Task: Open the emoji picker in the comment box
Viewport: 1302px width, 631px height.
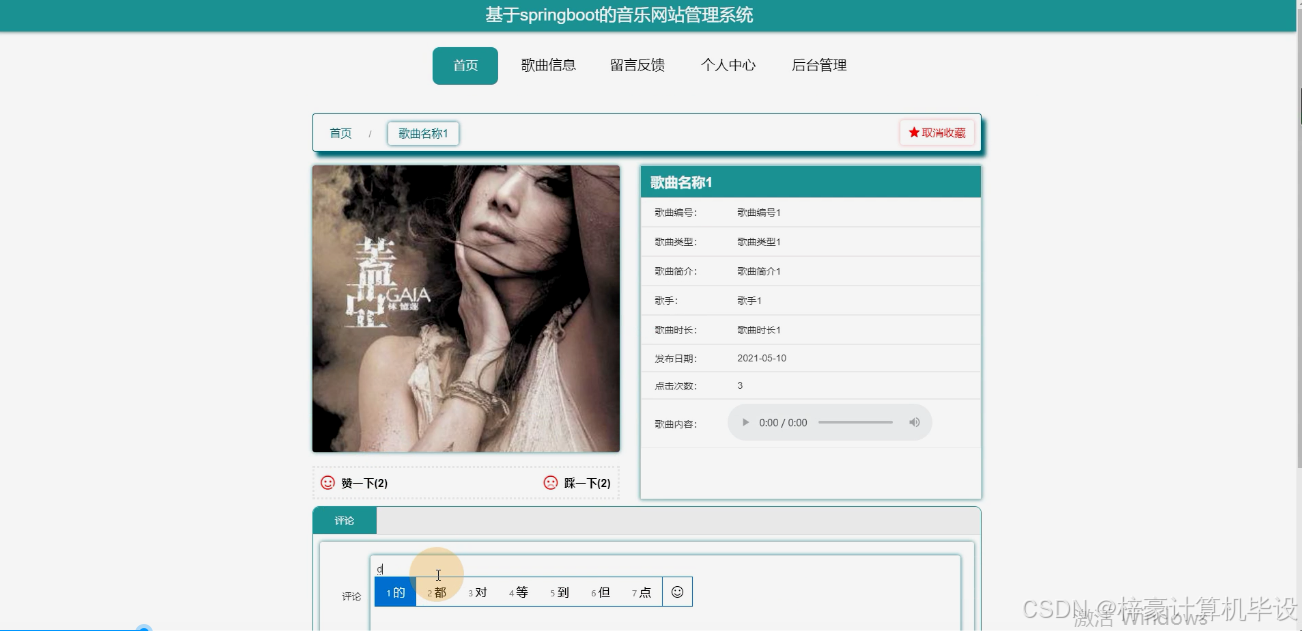Action: [678, 591]
